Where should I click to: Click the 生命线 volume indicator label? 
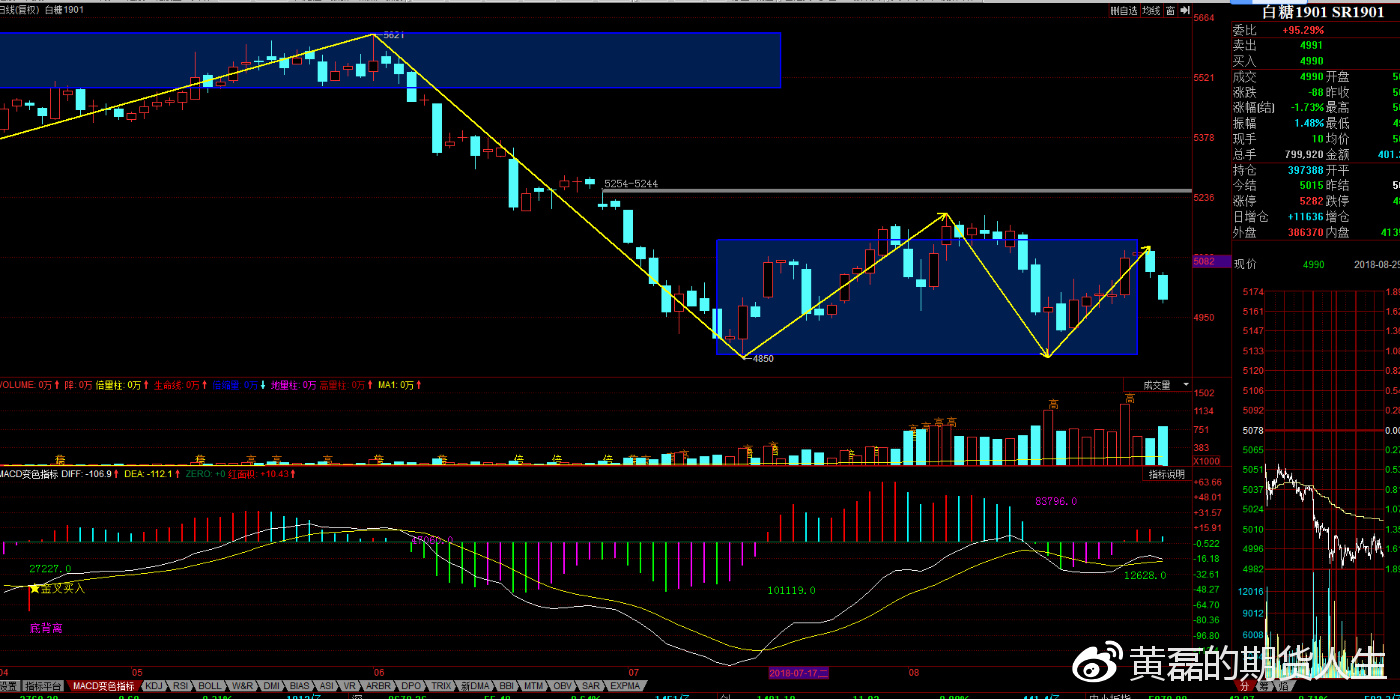pyautogui.click(x=178, y=385)
